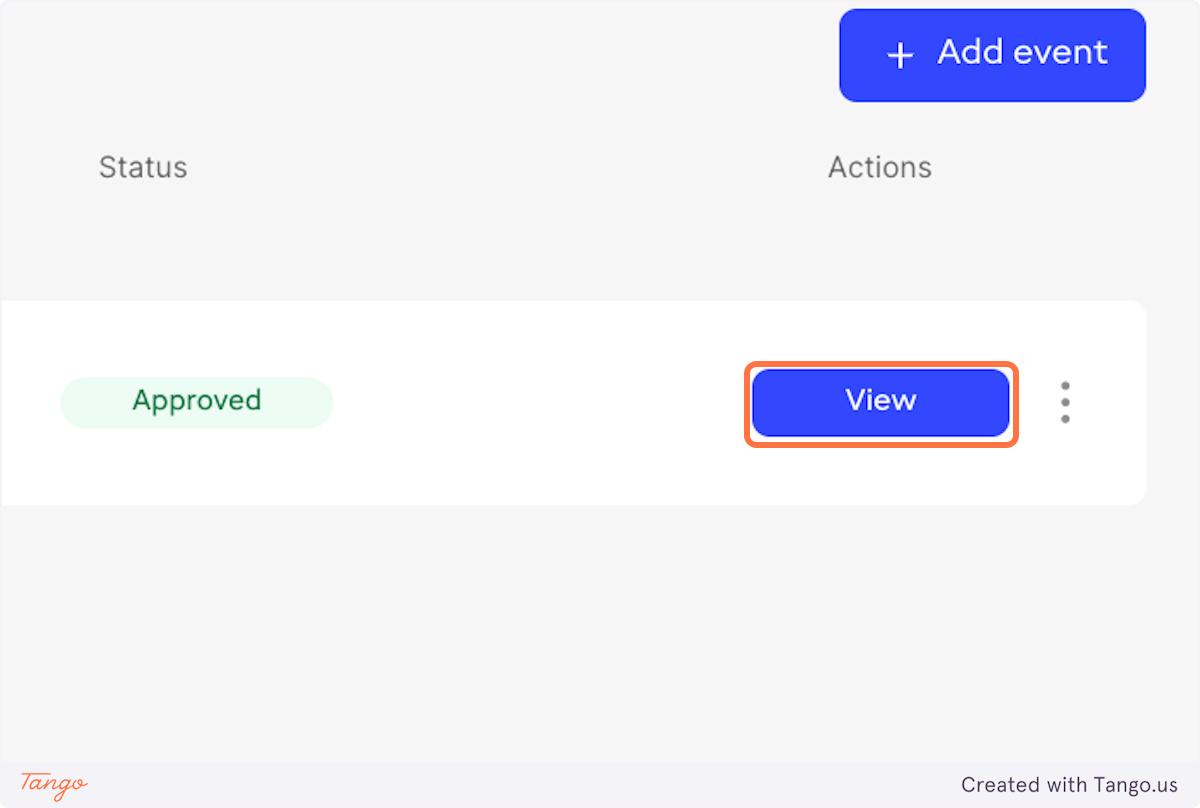
Task: Click the "View" text label
Action: pos(881,401)
